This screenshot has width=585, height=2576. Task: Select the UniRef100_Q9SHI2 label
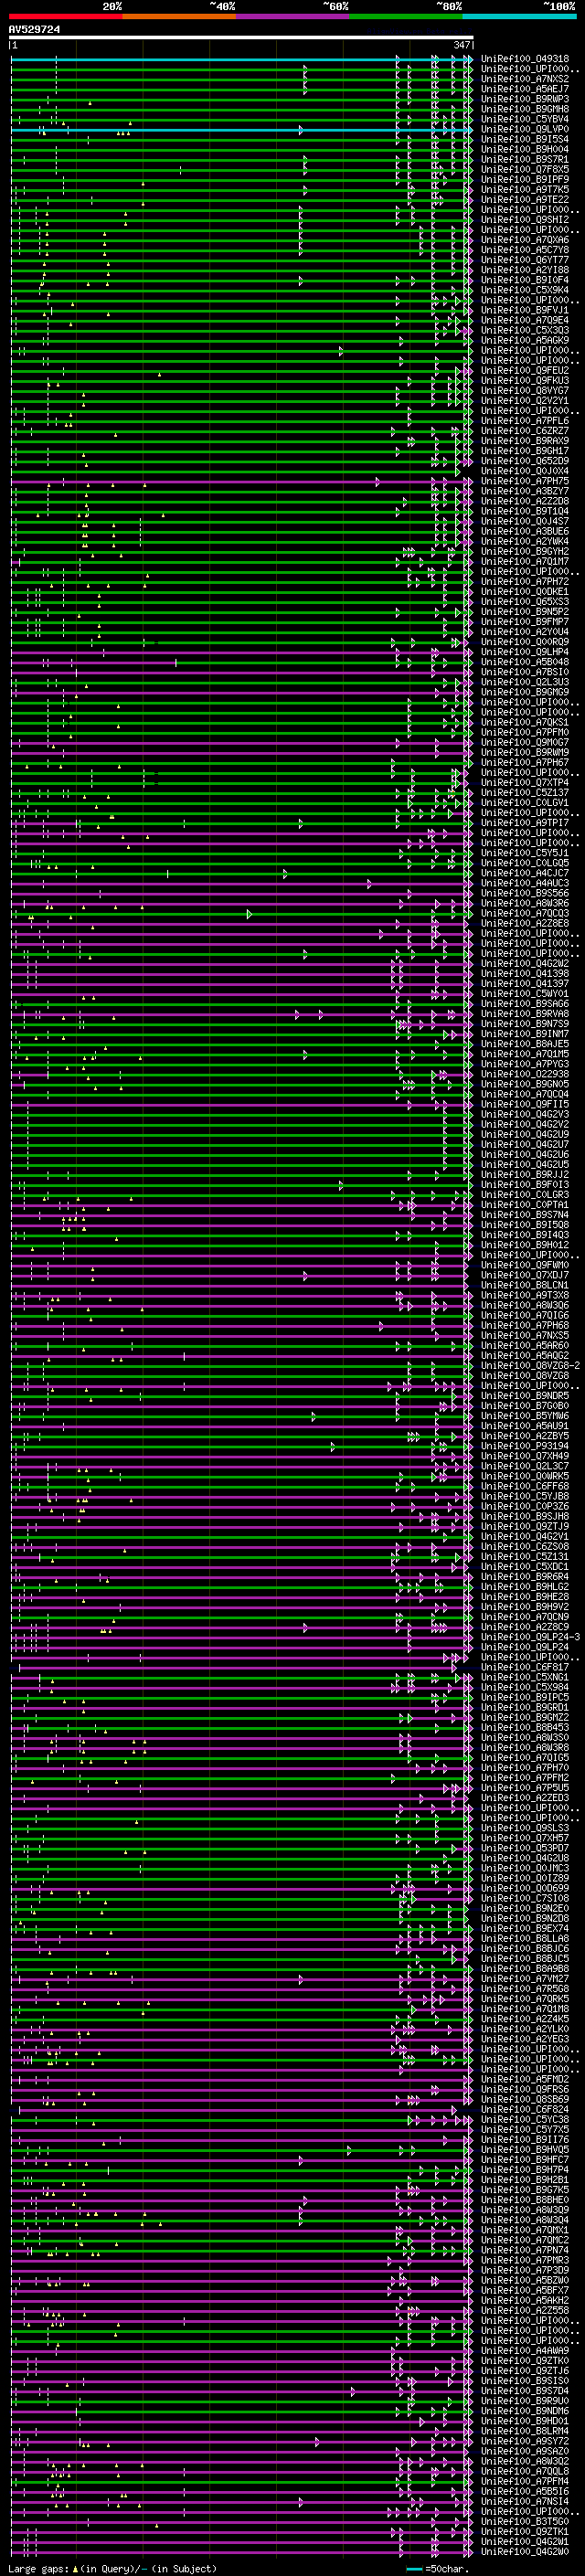pos(525,220)
